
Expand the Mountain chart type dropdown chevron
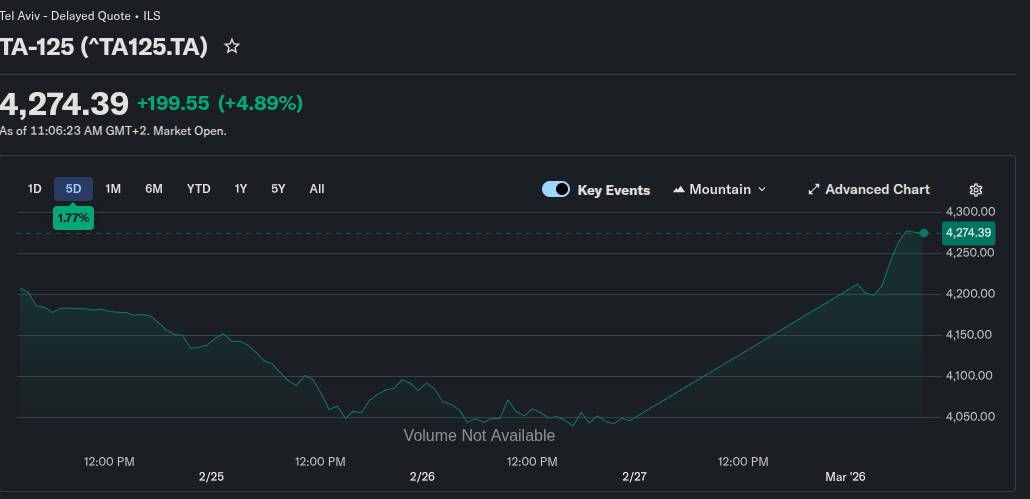[762, 190]
